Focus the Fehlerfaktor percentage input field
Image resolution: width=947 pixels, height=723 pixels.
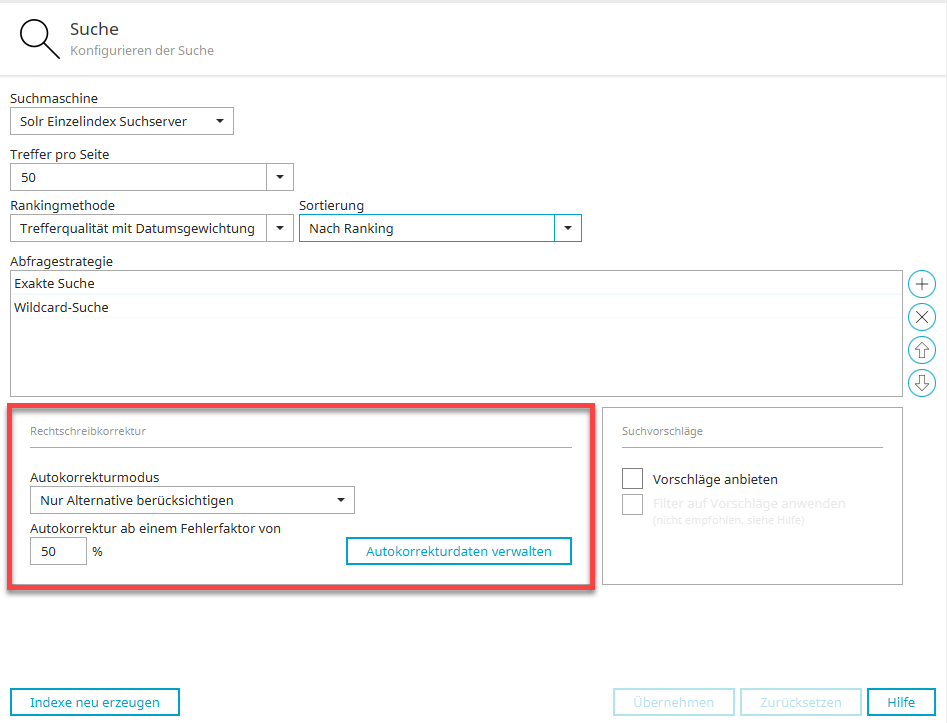[58, 551]
